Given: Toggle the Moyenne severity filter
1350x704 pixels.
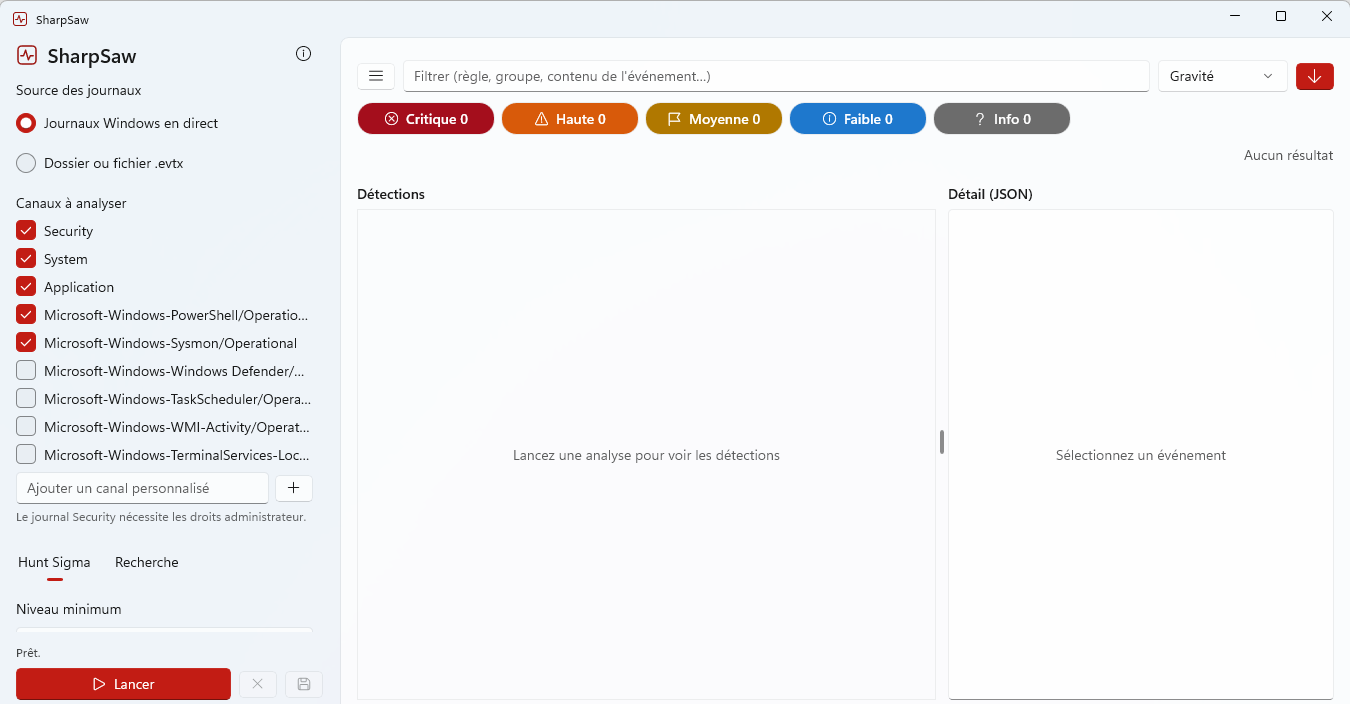Looking at the screenshot, I should 714,119.
